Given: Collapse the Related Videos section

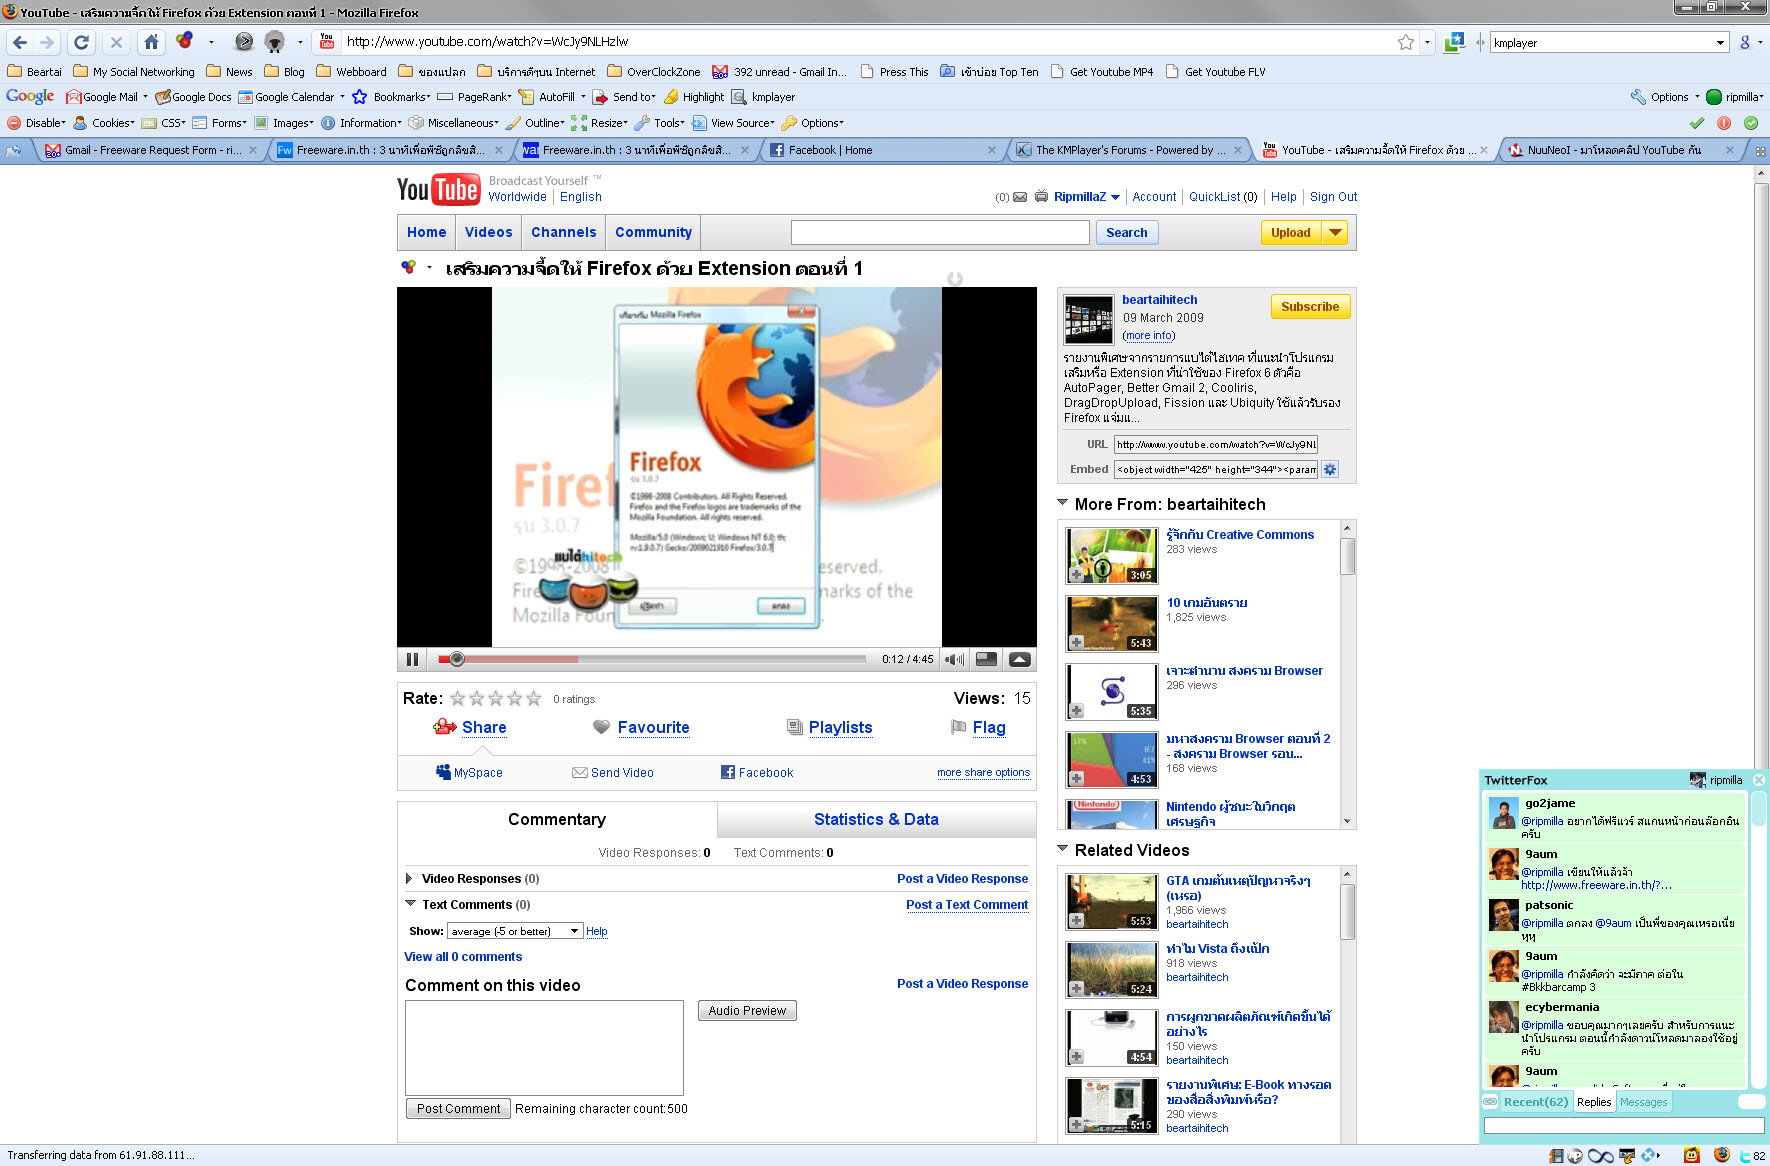Looking at the screenshot, I should (1063, 849).
